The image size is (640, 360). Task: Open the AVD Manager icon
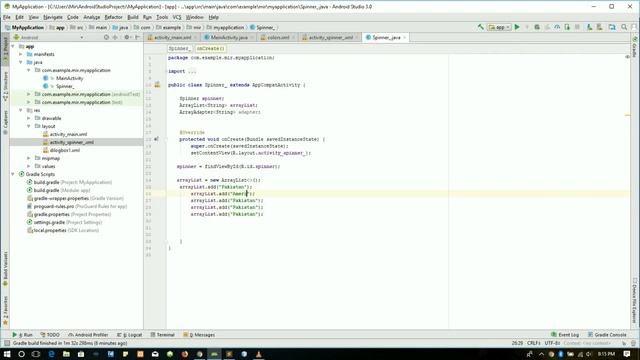point(589,27)
